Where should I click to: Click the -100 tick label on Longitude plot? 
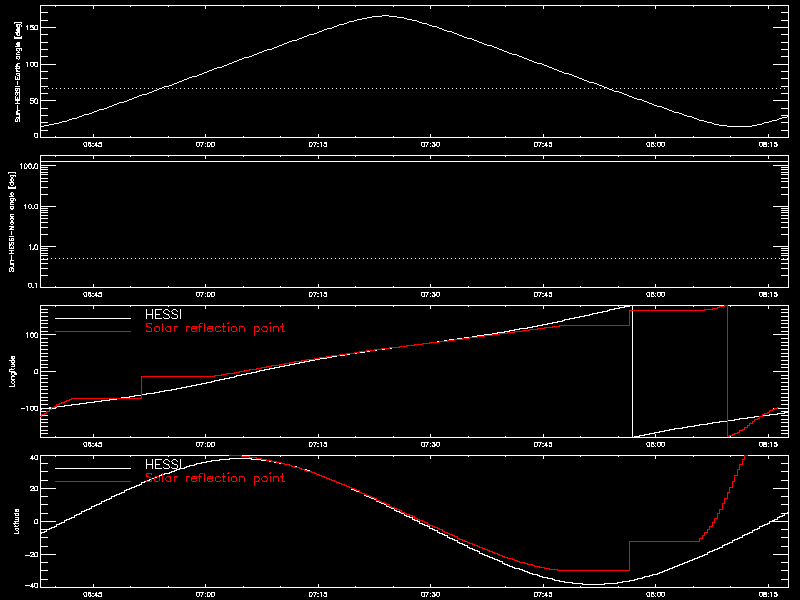point(30,408)
